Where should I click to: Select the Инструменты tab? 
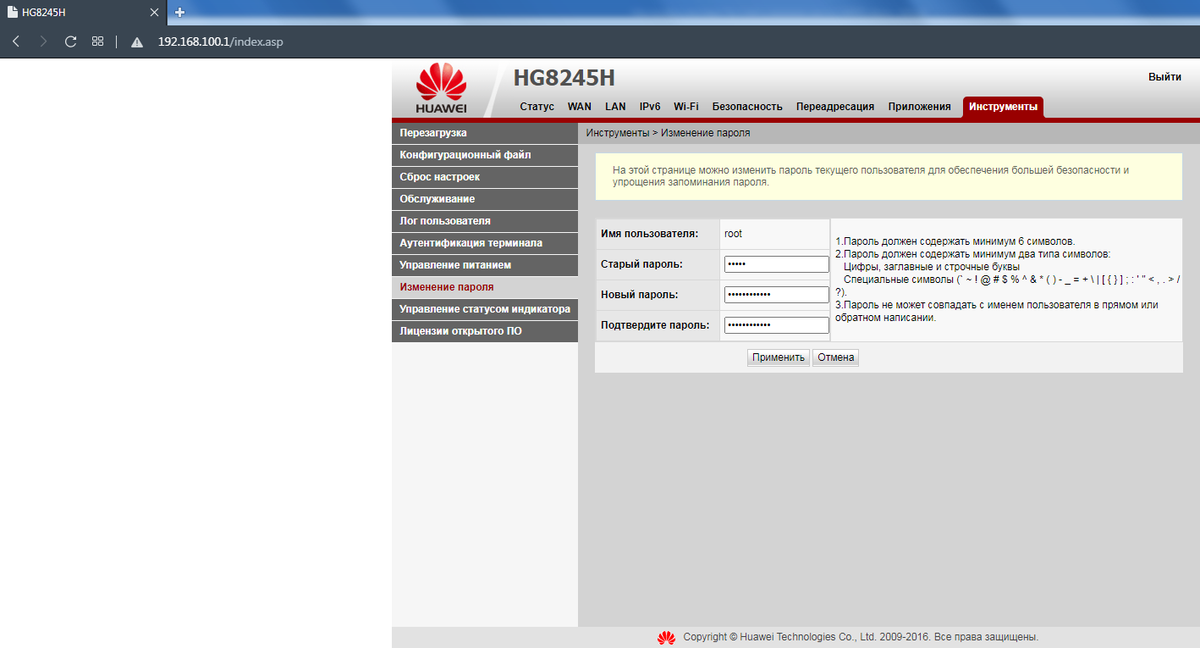point(1003,106)
